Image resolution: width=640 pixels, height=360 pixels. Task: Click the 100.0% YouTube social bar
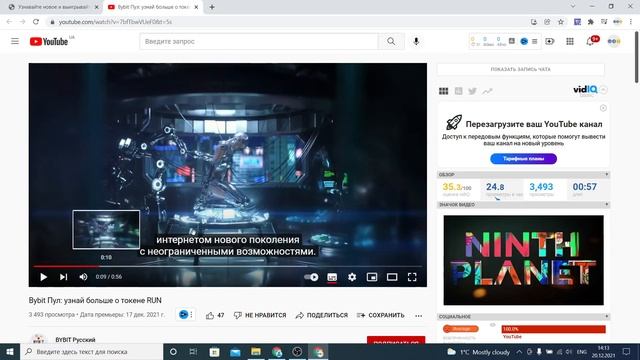click(x=553, y=329)
